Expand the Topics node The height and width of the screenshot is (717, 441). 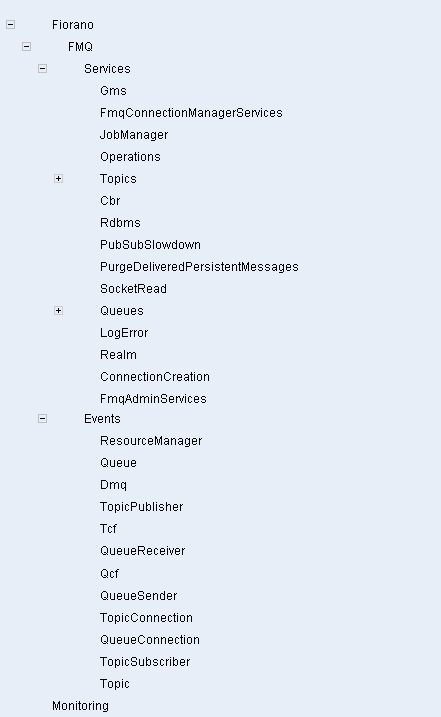point(59,179)
